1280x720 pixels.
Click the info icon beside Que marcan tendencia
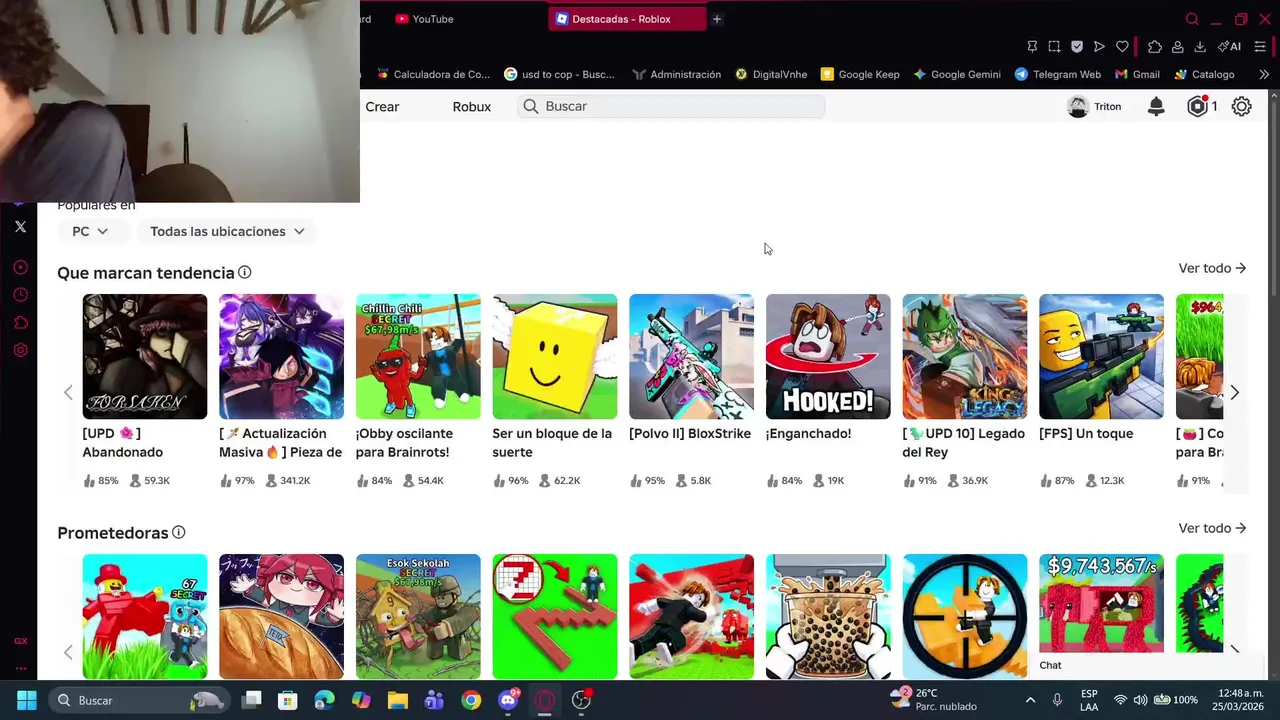244,272
